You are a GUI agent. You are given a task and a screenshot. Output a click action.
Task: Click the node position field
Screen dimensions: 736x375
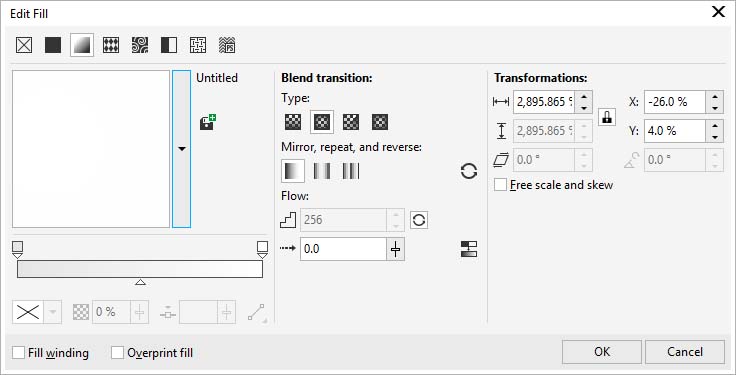click(198, 312)
